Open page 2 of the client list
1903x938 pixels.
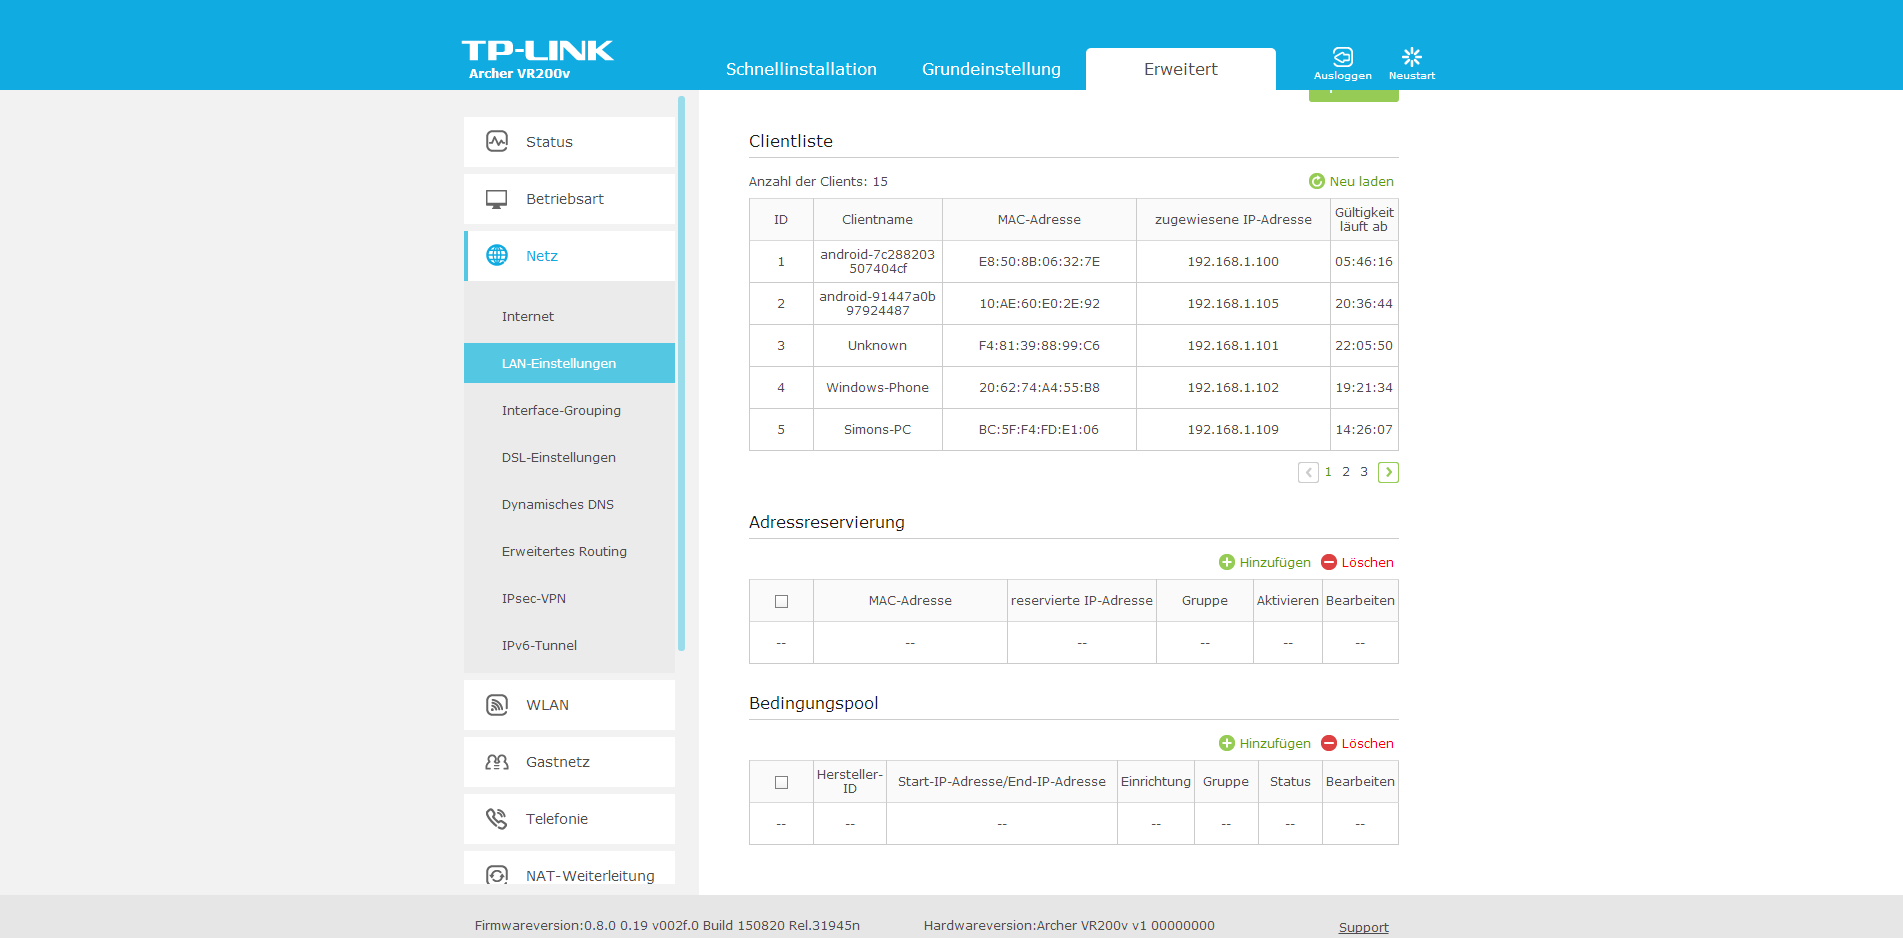(1346, 472)
